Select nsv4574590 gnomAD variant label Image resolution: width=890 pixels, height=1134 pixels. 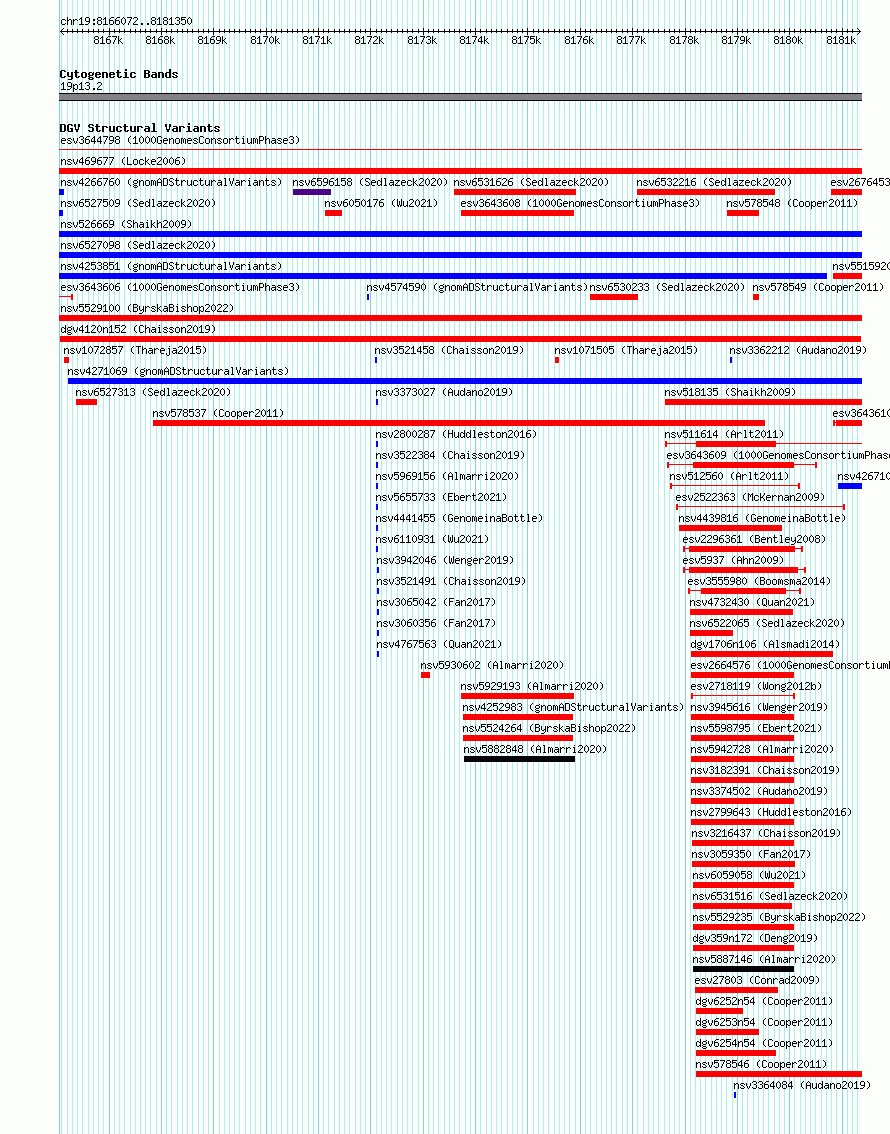coord(478,287)
